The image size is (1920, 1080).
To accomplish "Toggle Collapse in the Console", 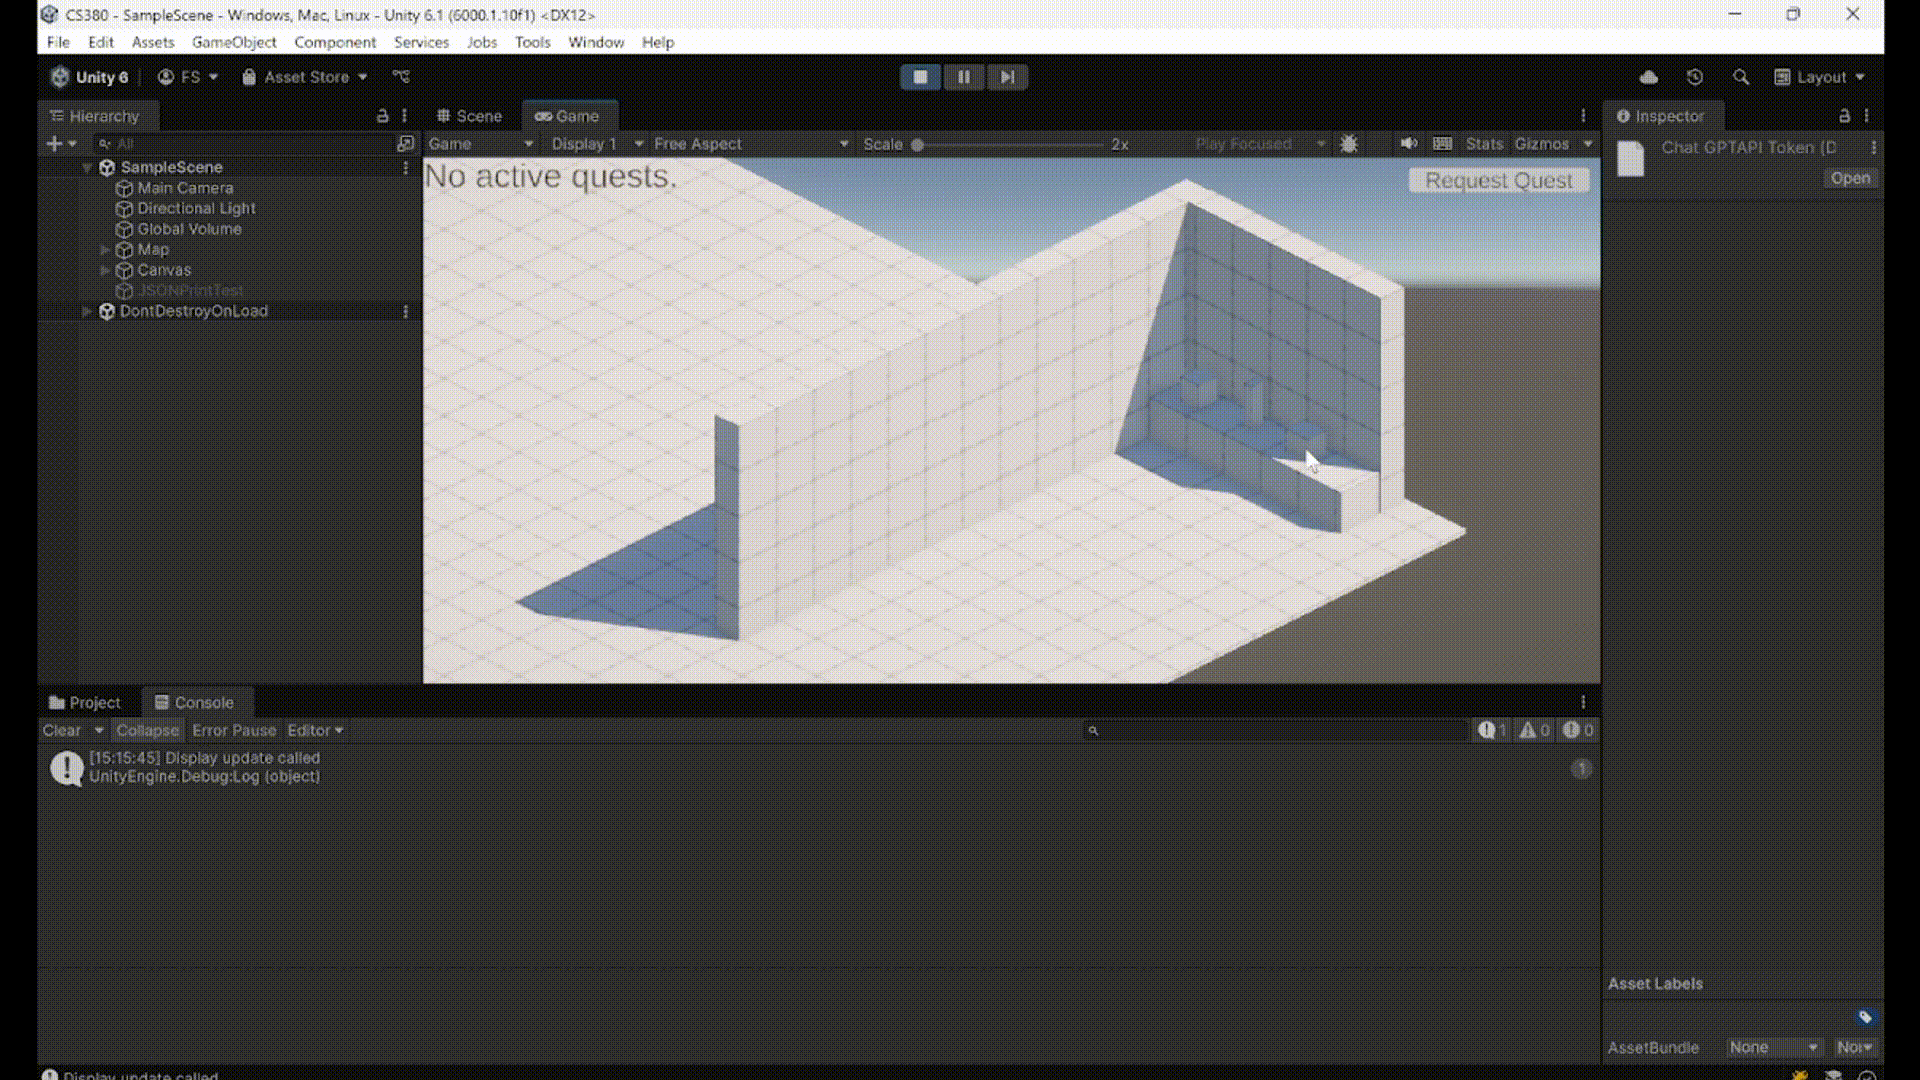I will 147,730.
